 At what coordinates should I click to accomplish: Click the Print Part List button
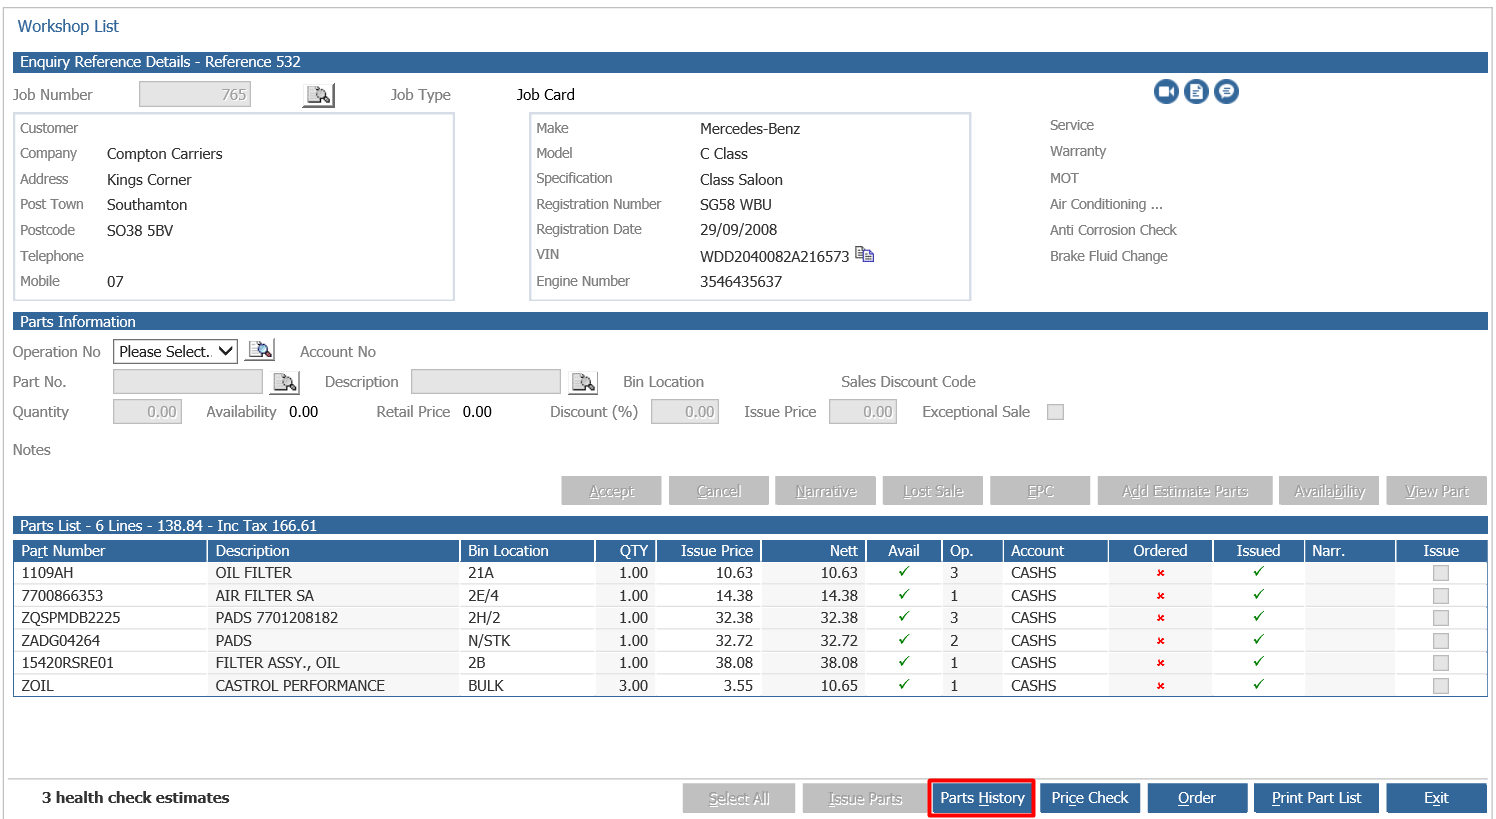click(1316, 798)
